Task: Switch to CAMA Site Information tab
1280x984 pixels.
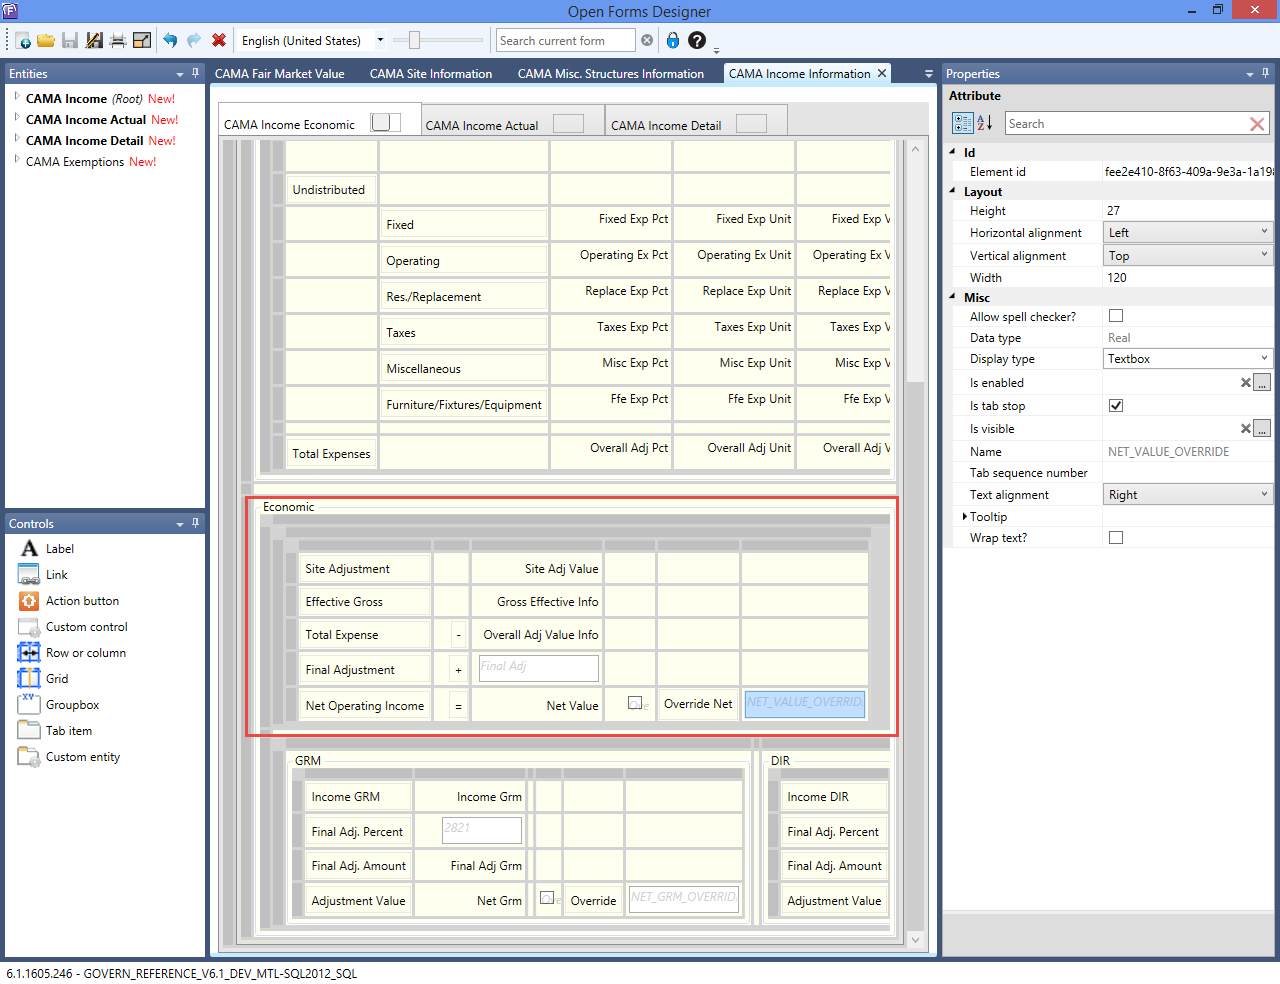Action: [x=430, y=74]
